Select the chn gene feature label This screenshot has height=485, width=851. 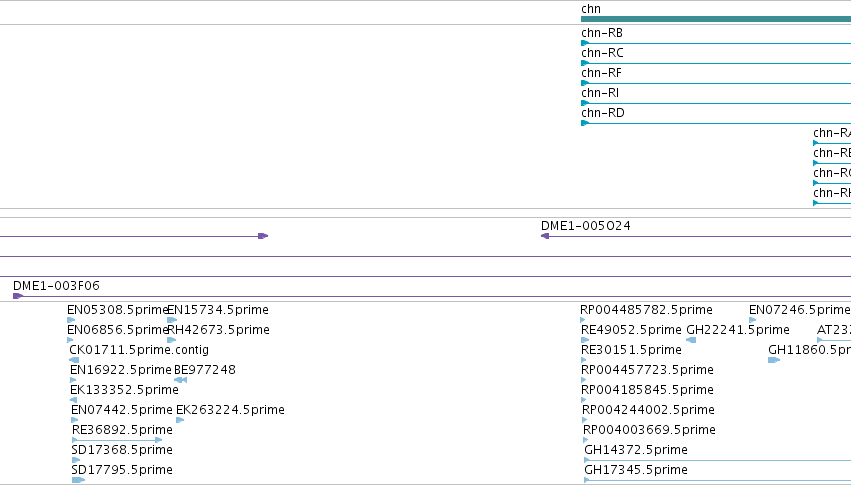click(x=590, y=9)
